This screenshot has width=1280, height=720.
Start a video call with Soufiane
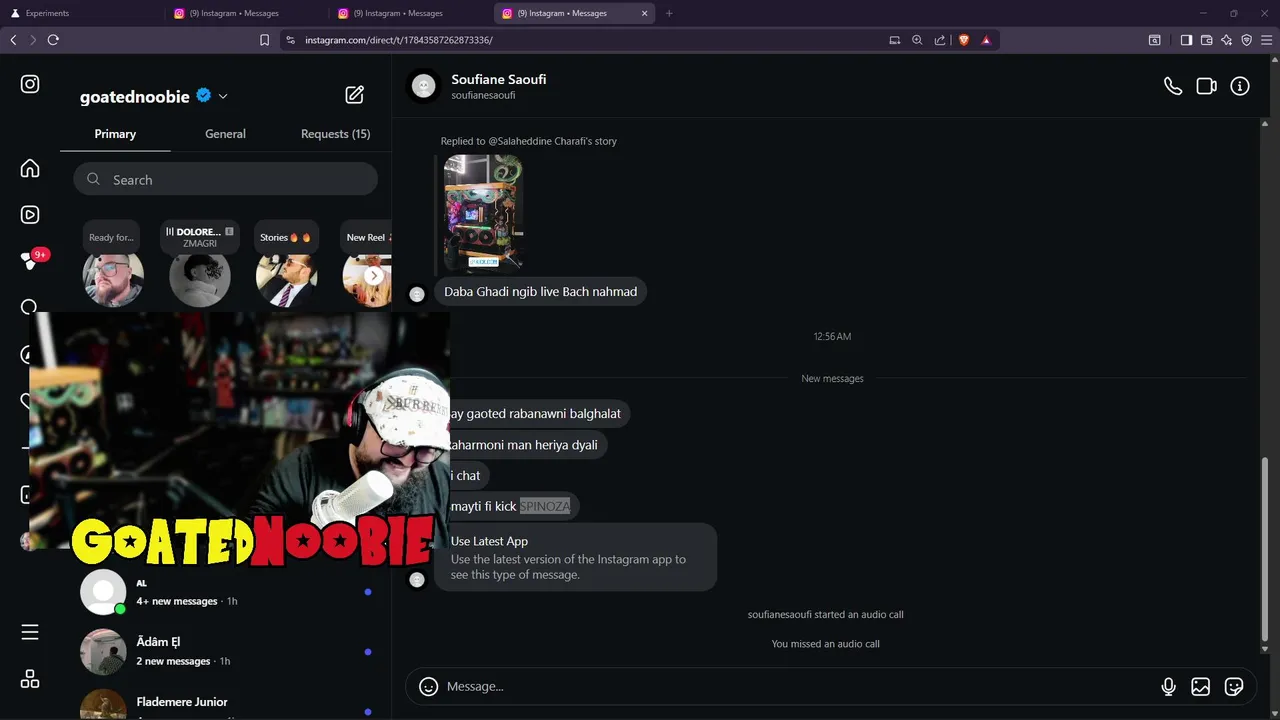tap(1206, 86)
